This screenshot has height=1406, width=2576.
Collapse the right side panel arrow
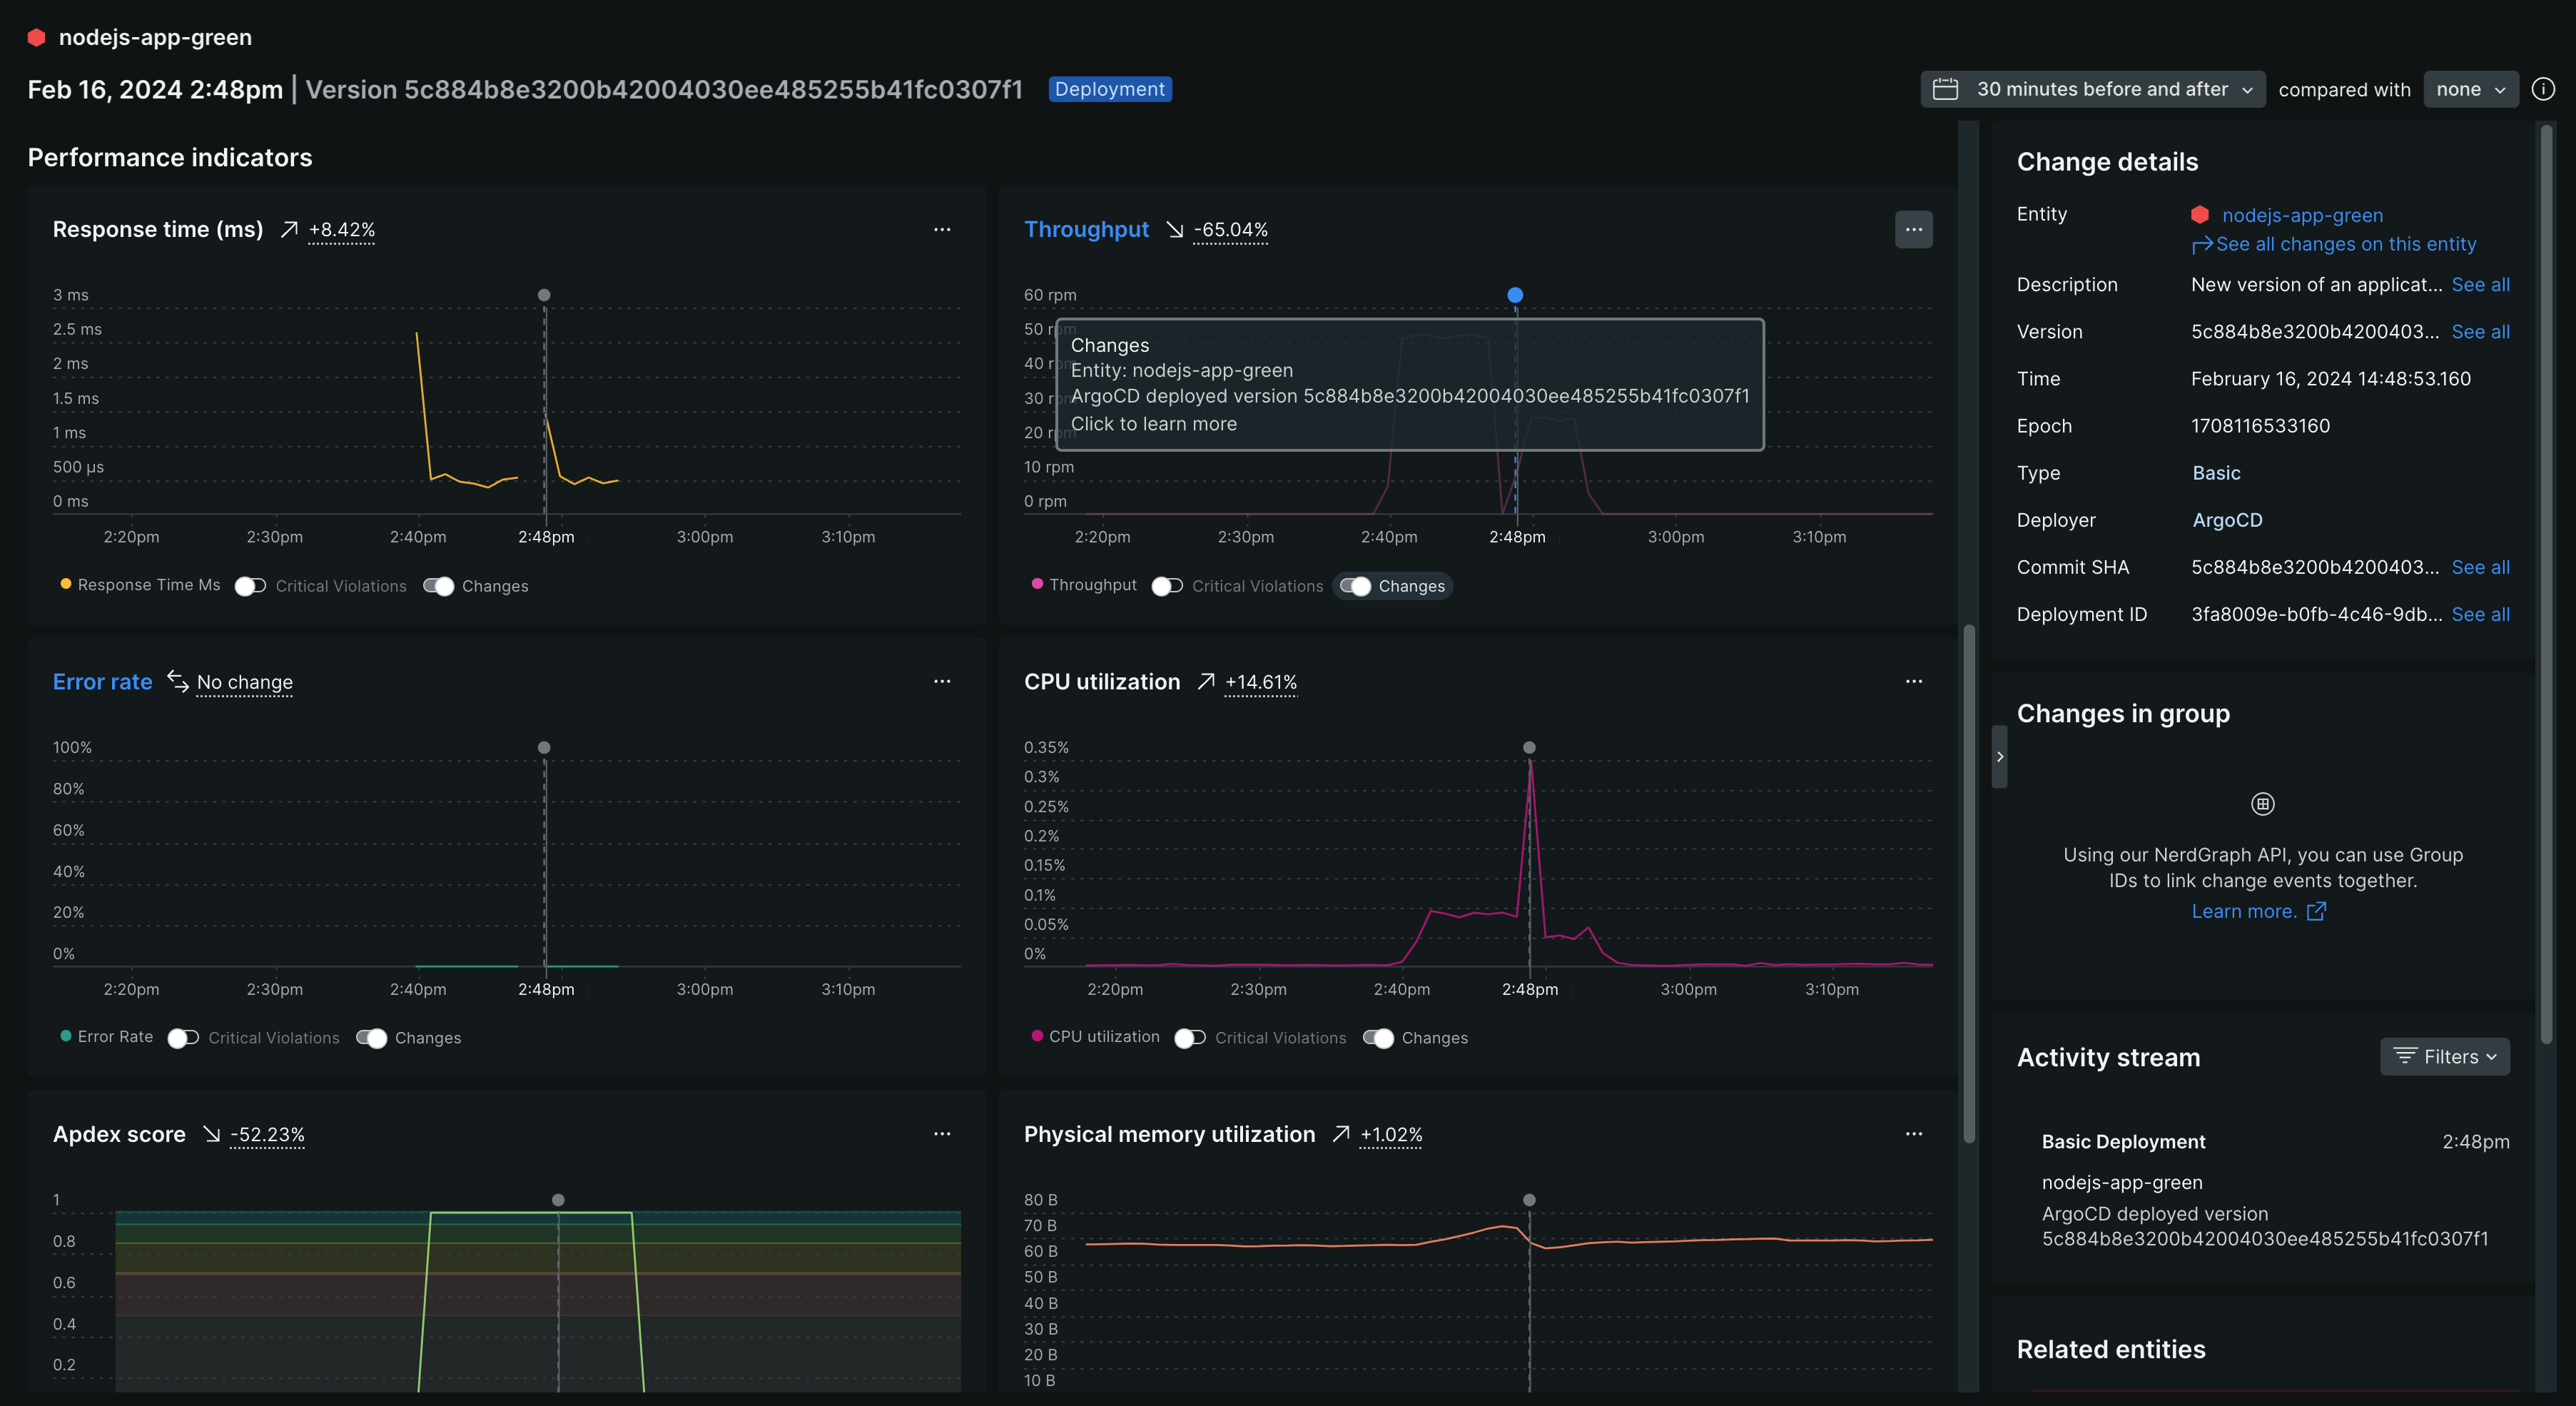(x=1999, y=756)
